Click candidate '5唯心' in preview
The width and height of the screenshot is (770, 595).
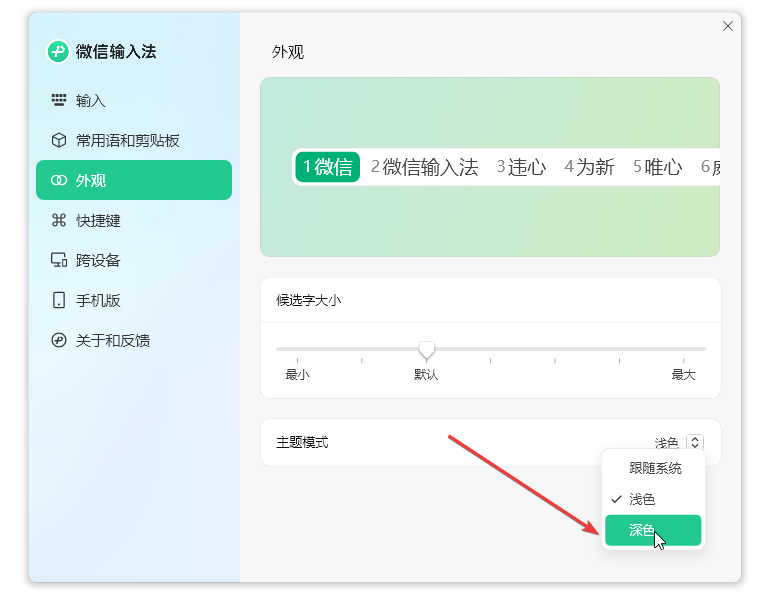point(658,167)
